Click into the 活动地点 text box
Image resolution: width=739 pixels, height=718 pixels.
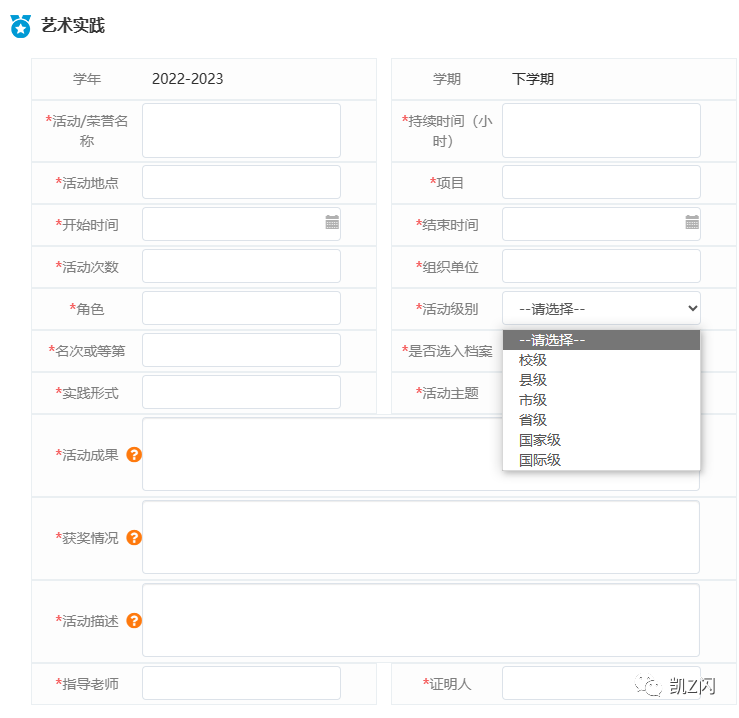(x=241, y=182)
